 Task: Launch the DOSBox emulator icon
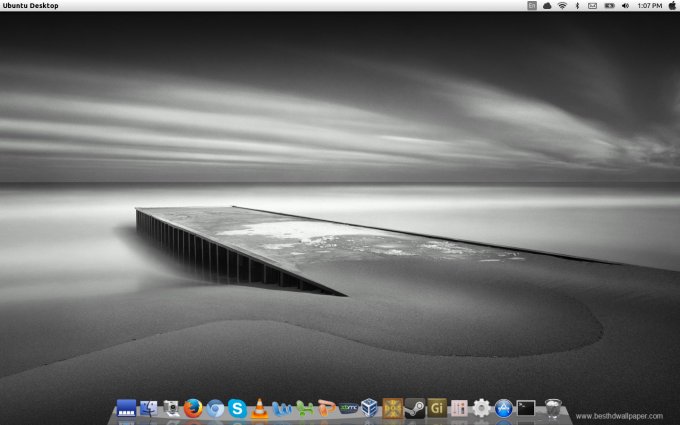pyautogui.click(x=392, y=409)
